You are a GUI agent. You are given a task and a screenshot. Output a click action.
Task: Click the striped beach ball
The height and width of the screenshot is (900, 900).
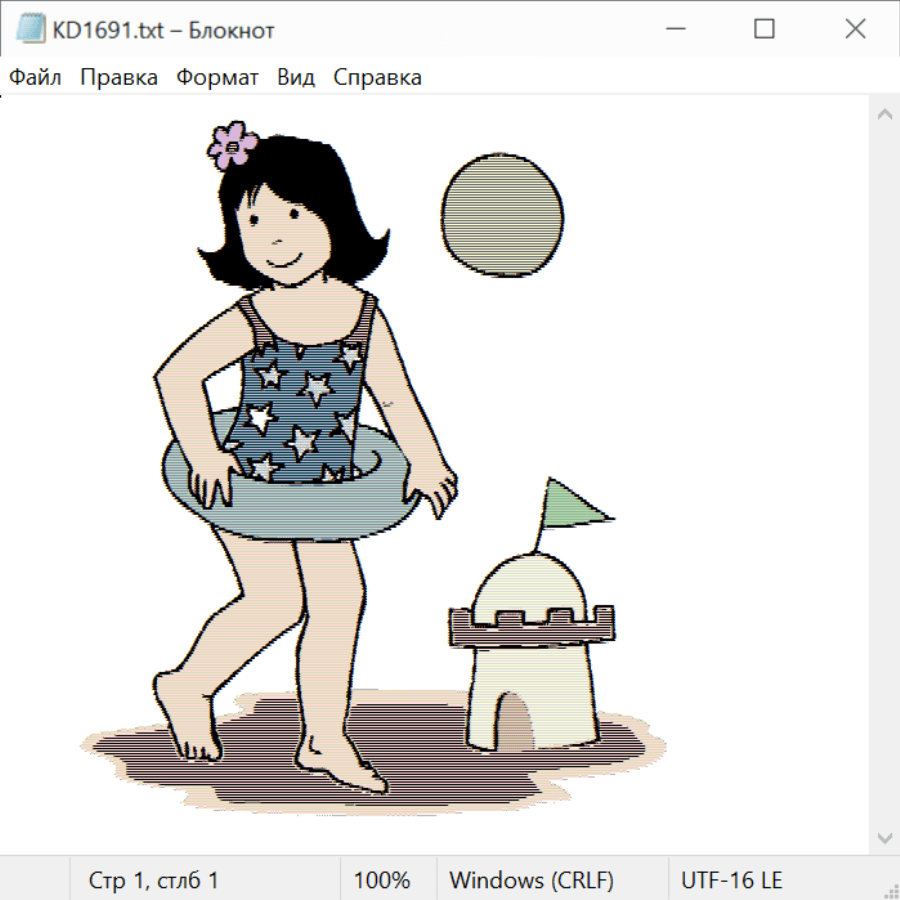tap(503, 215)
